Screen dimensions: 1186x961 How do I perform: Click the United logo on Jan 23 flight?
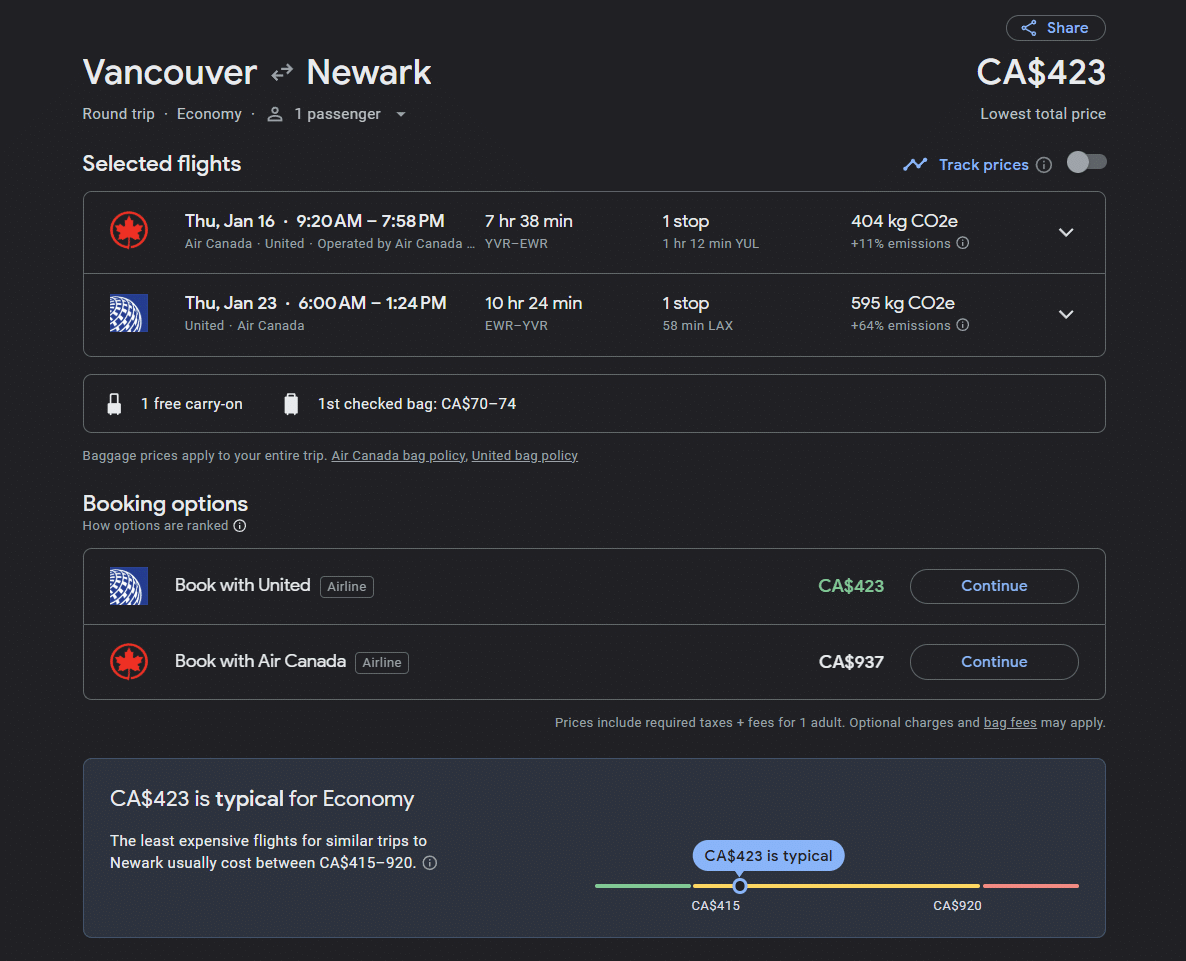point(129,313)
